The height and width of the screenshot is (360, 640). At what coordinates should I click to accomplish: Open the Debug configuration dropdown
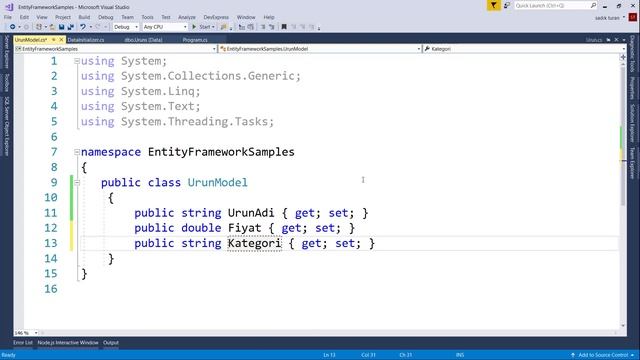[126, 27]
